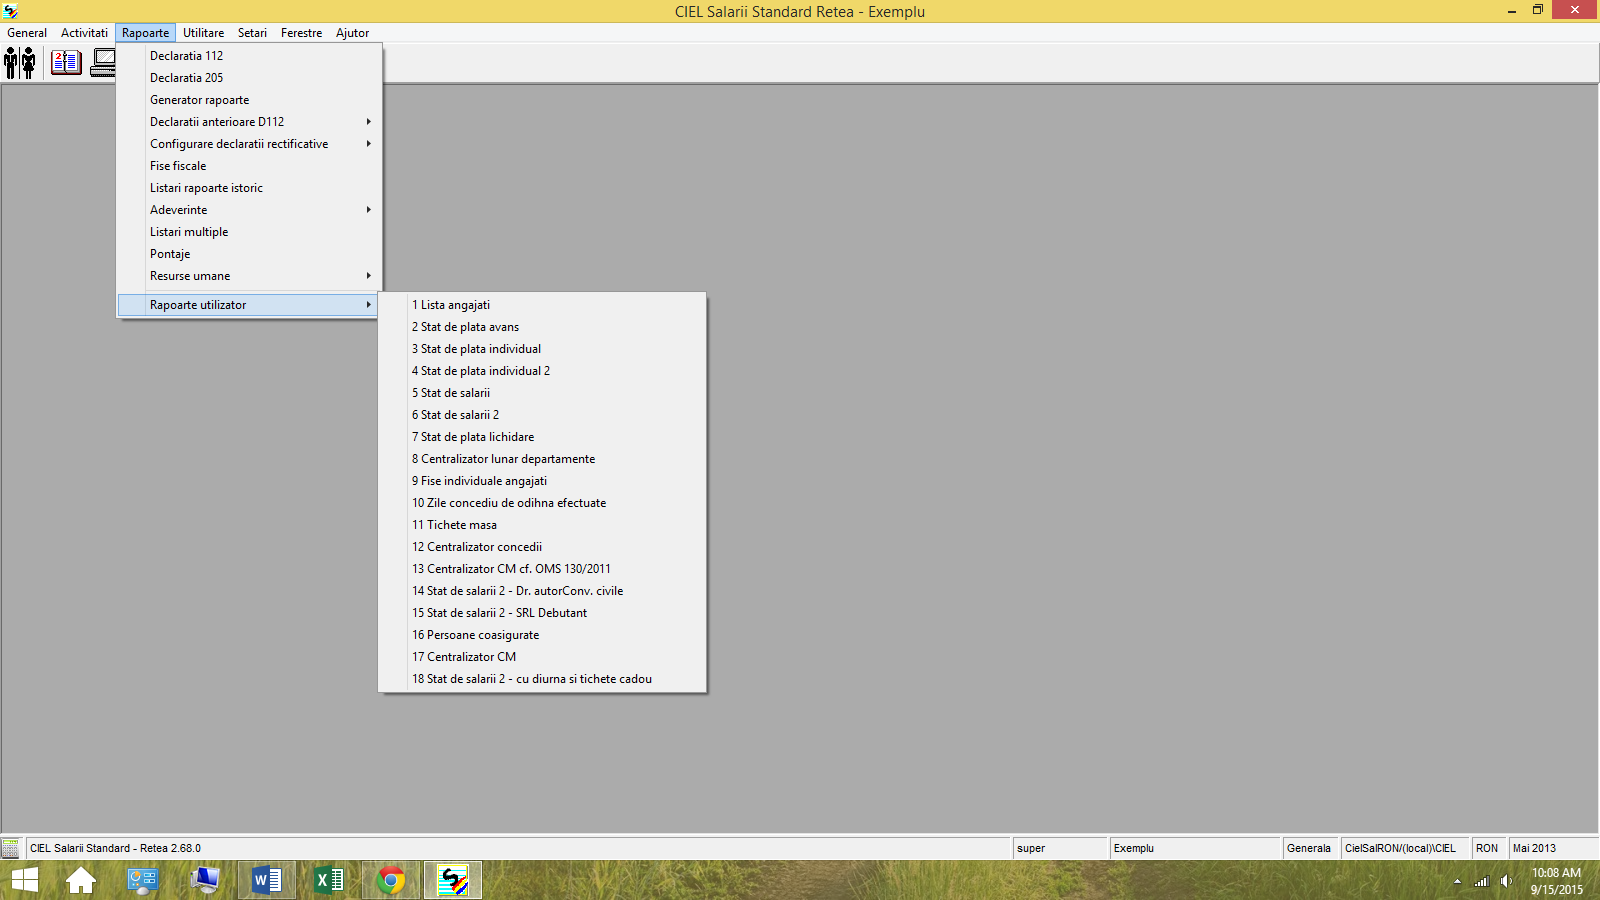The height and width of the screenshot is (900, 1600).
Task: Open the Home icon in taskbar
Action: coord(81,881)
